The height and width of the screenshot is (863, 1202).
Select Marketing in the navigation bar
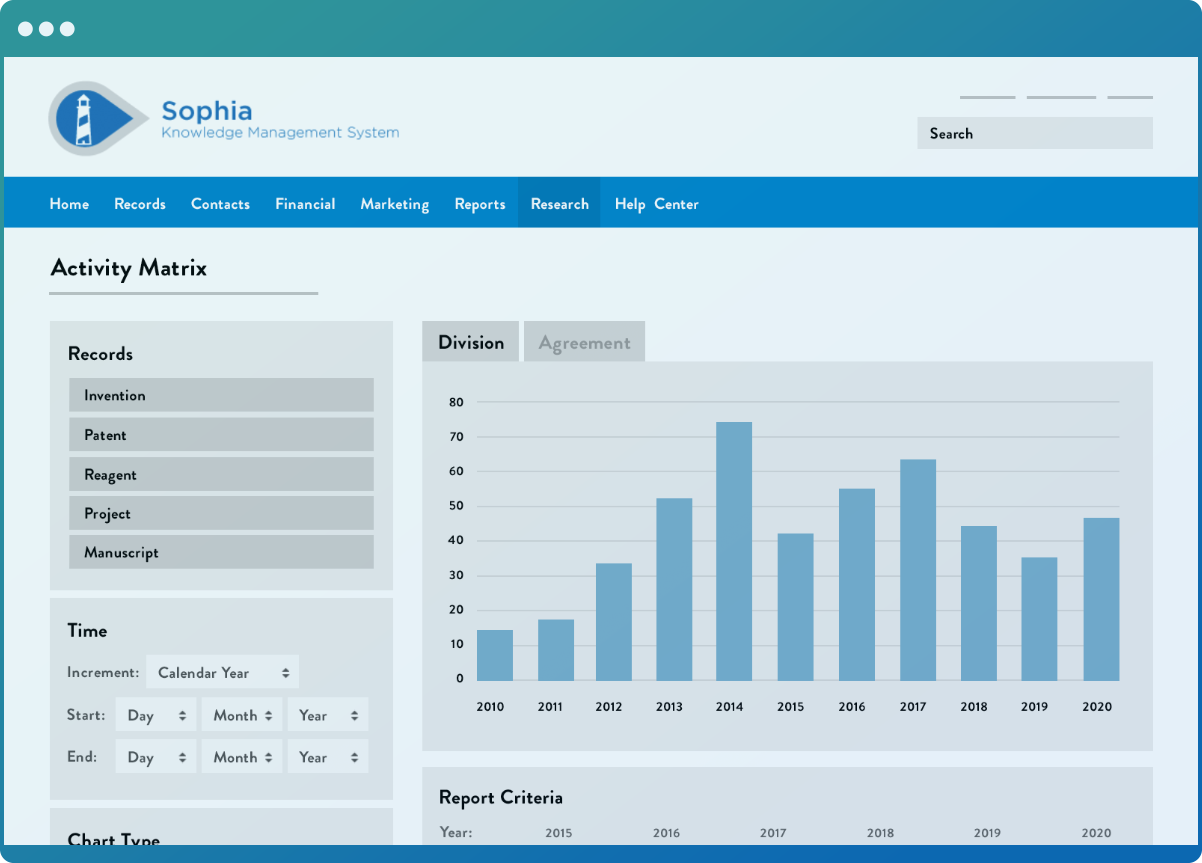click(x=394, y=203)
